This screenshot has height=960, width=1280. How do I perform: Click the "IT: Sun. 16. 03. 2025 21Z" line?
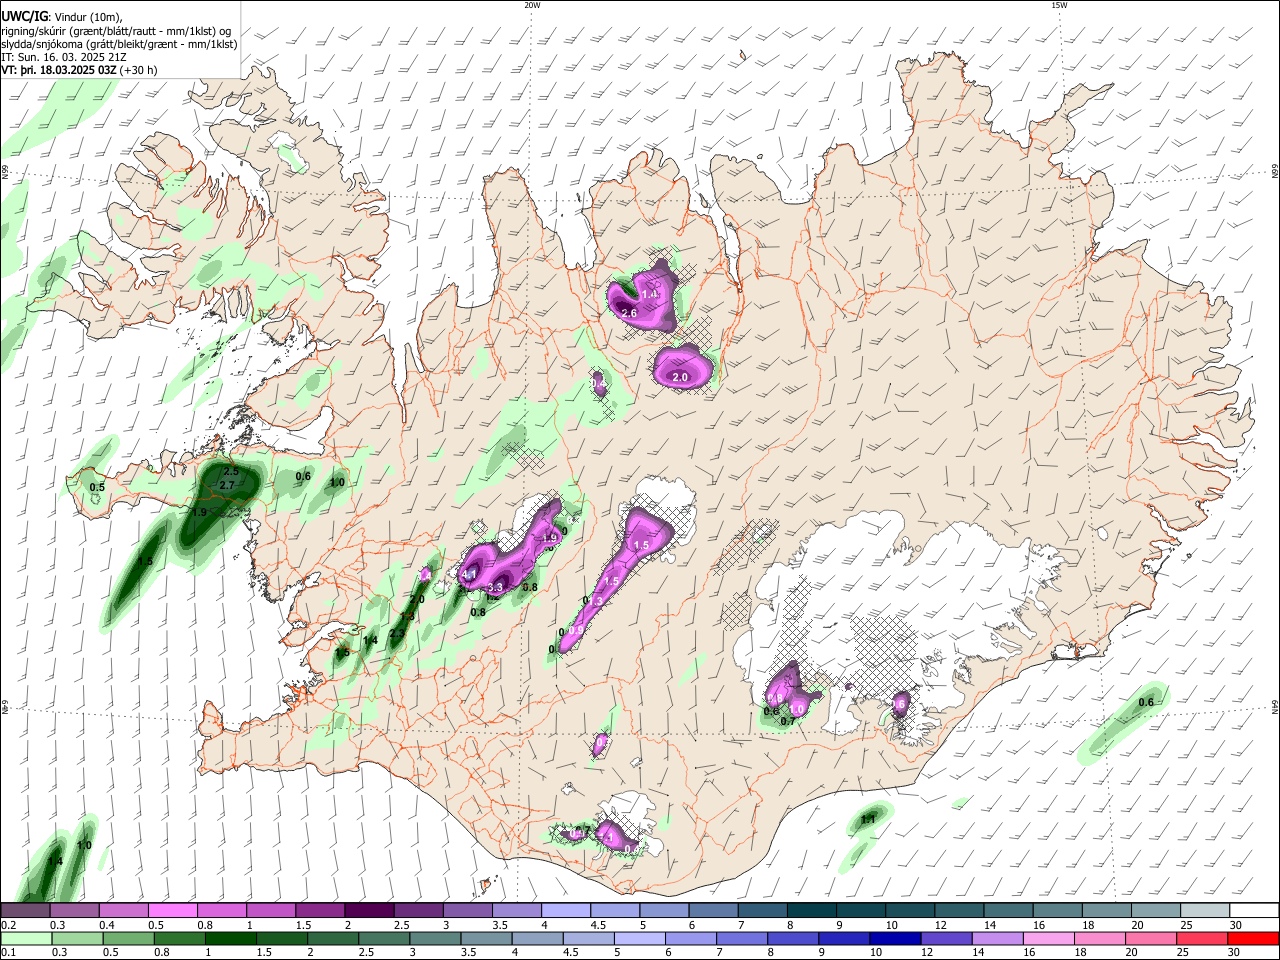[x=62, y=57]
